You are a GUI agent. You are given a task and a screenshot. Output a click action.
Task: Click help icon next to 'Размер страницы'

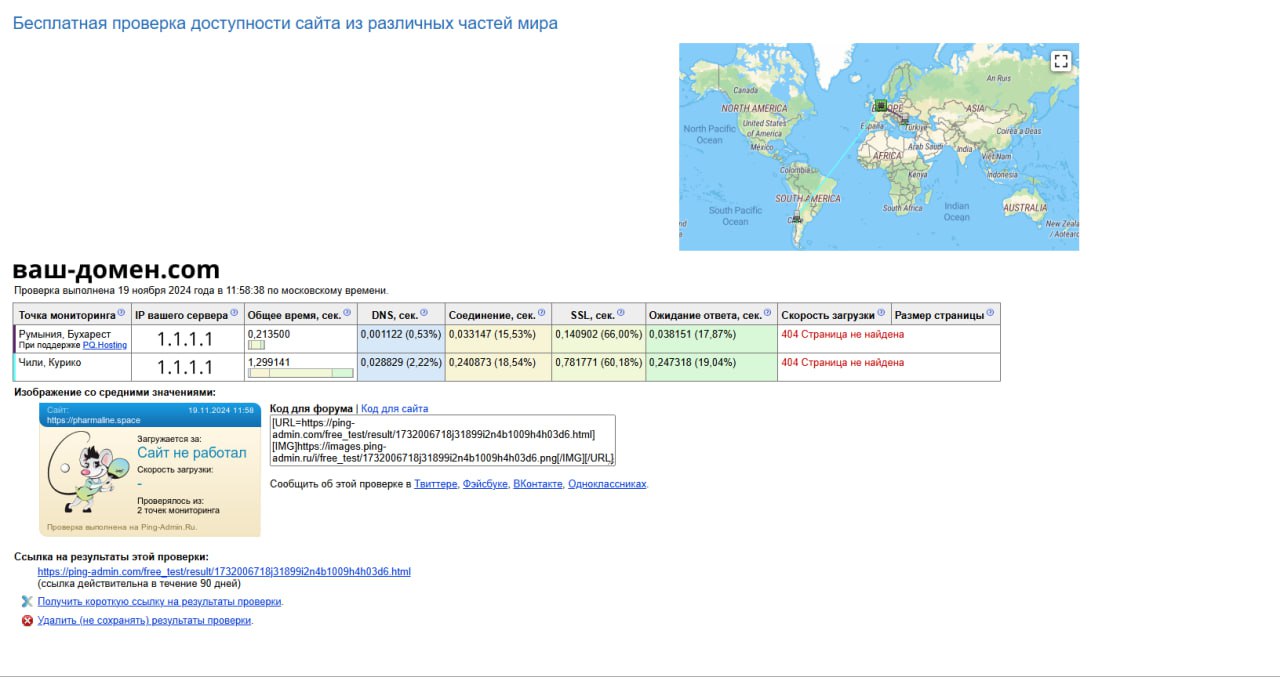tap(990, 313)
